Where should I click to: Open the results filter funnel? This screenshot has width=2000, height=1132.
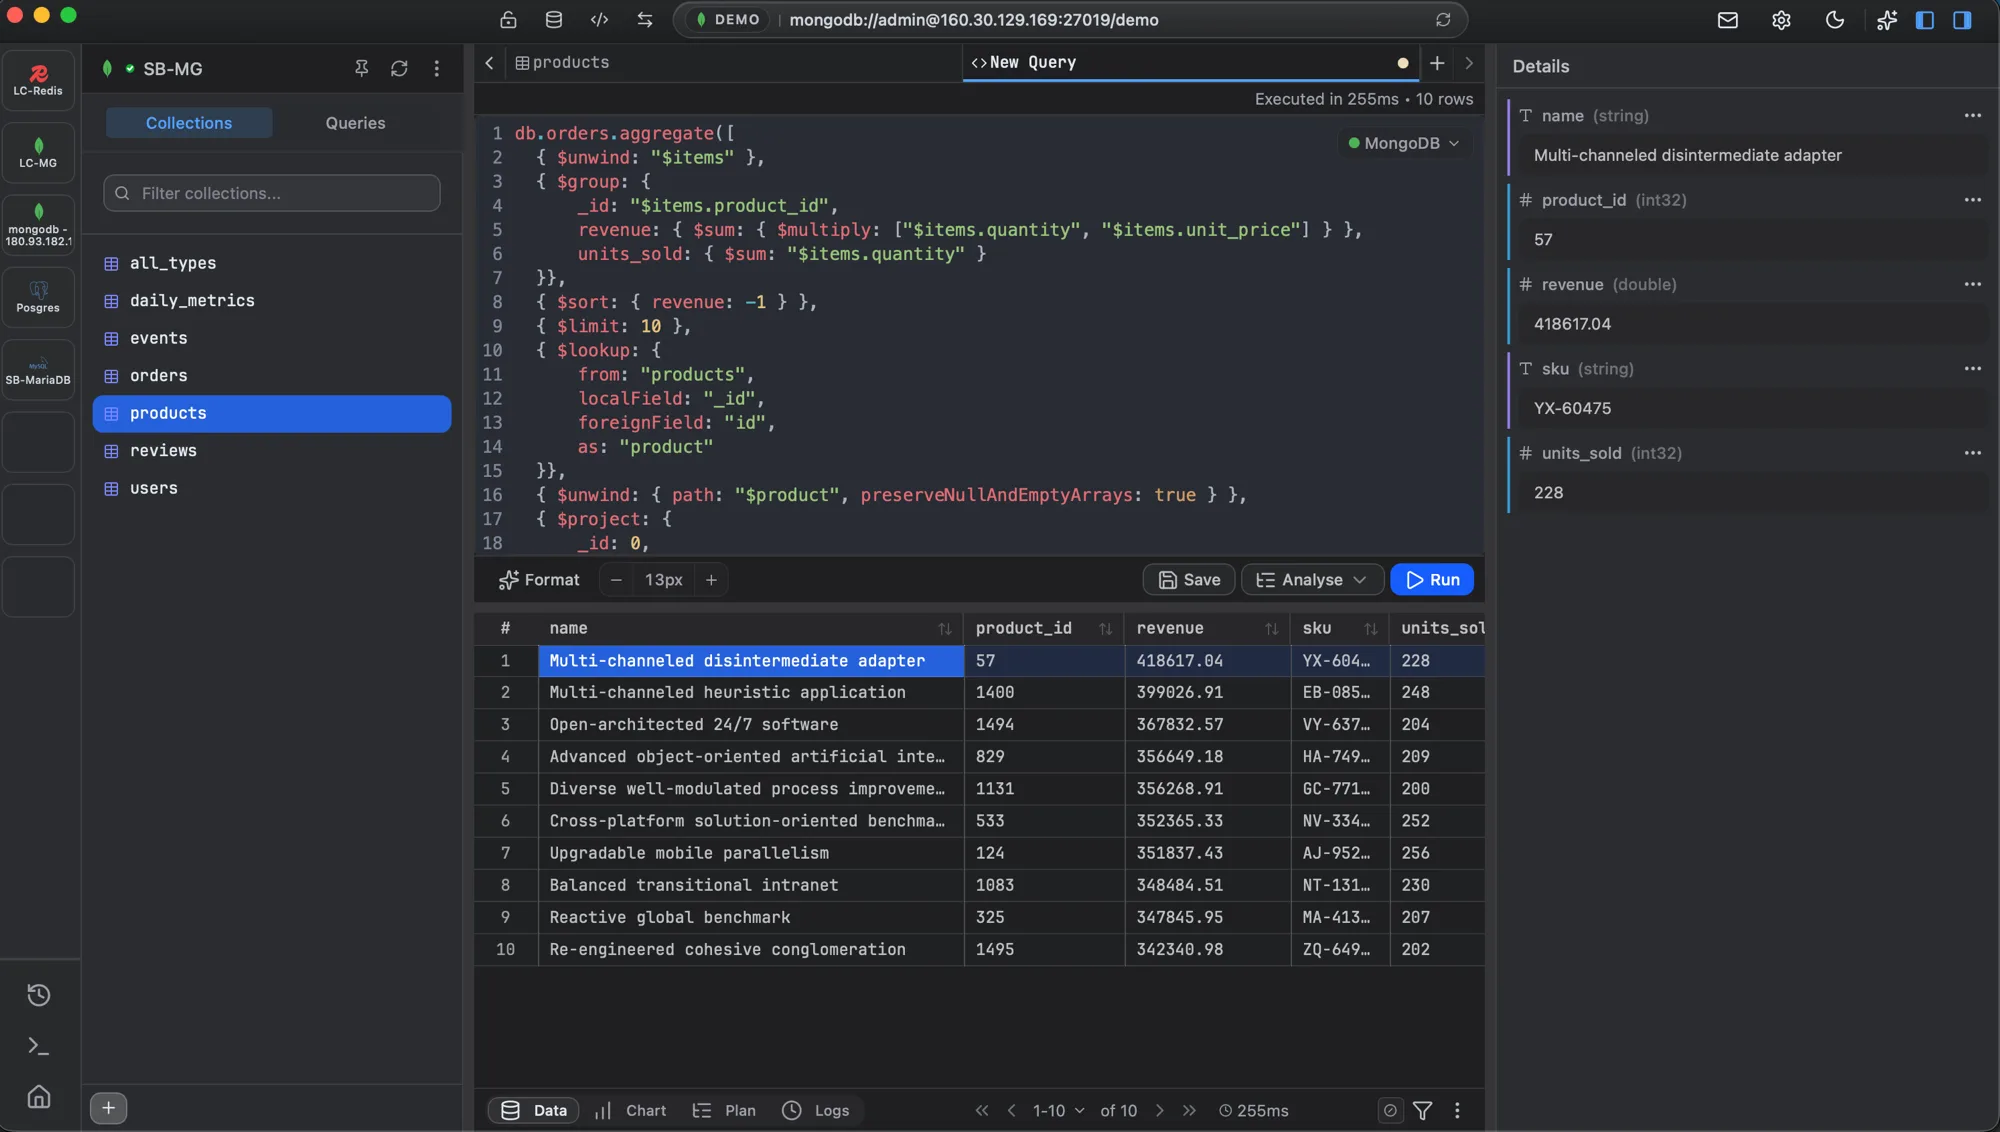[x=1422, y=1110]
